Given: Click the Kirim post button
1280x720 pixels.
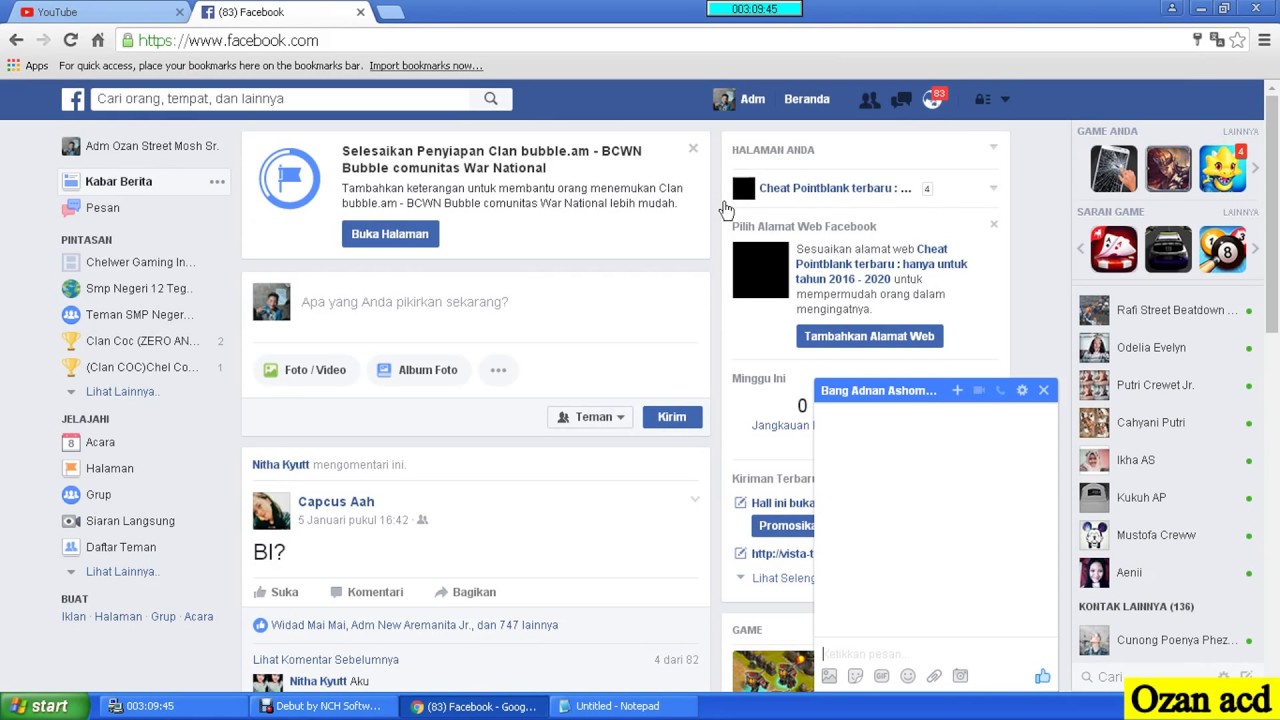Looking at the screenshot, I should (x=672, y=417).
